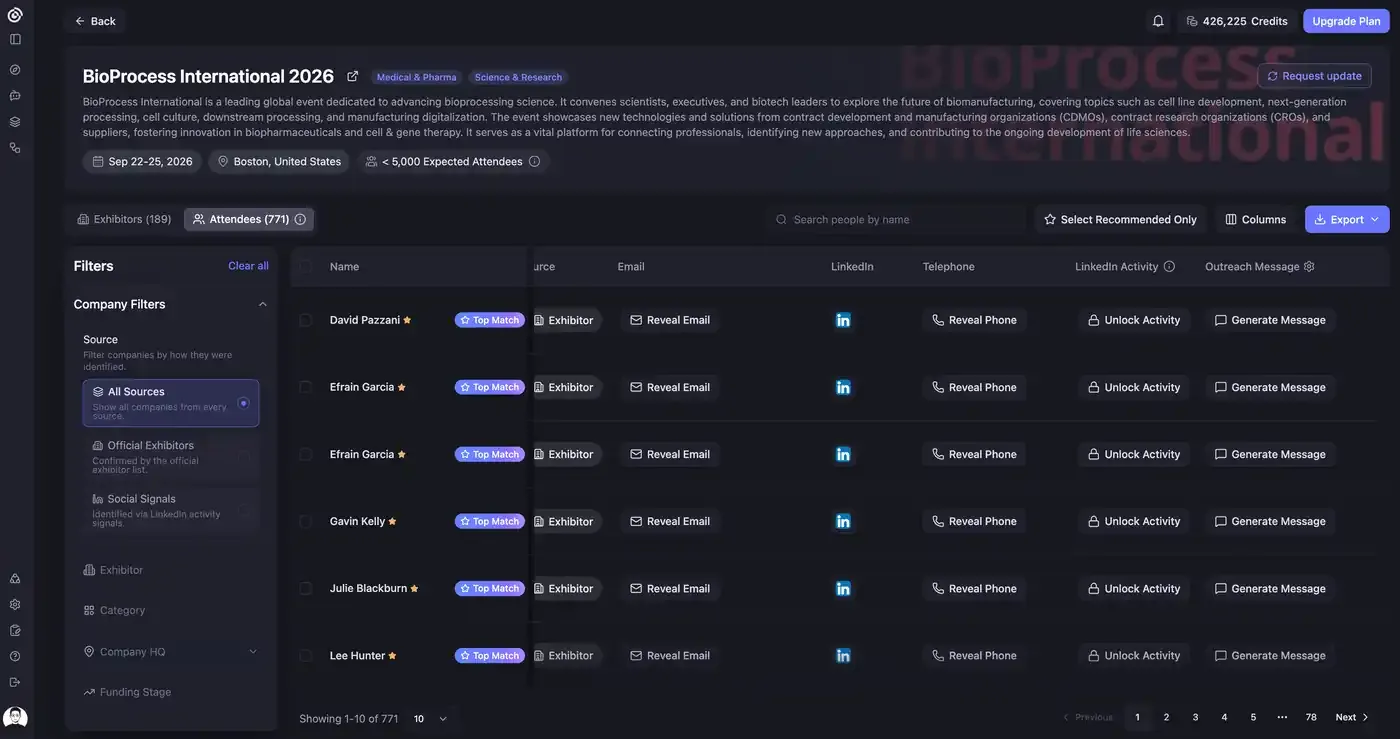Open David Pazzani's LinkedIn profile icon
The width and height of the screenshot is (1400, 739).
coord(843,320)
